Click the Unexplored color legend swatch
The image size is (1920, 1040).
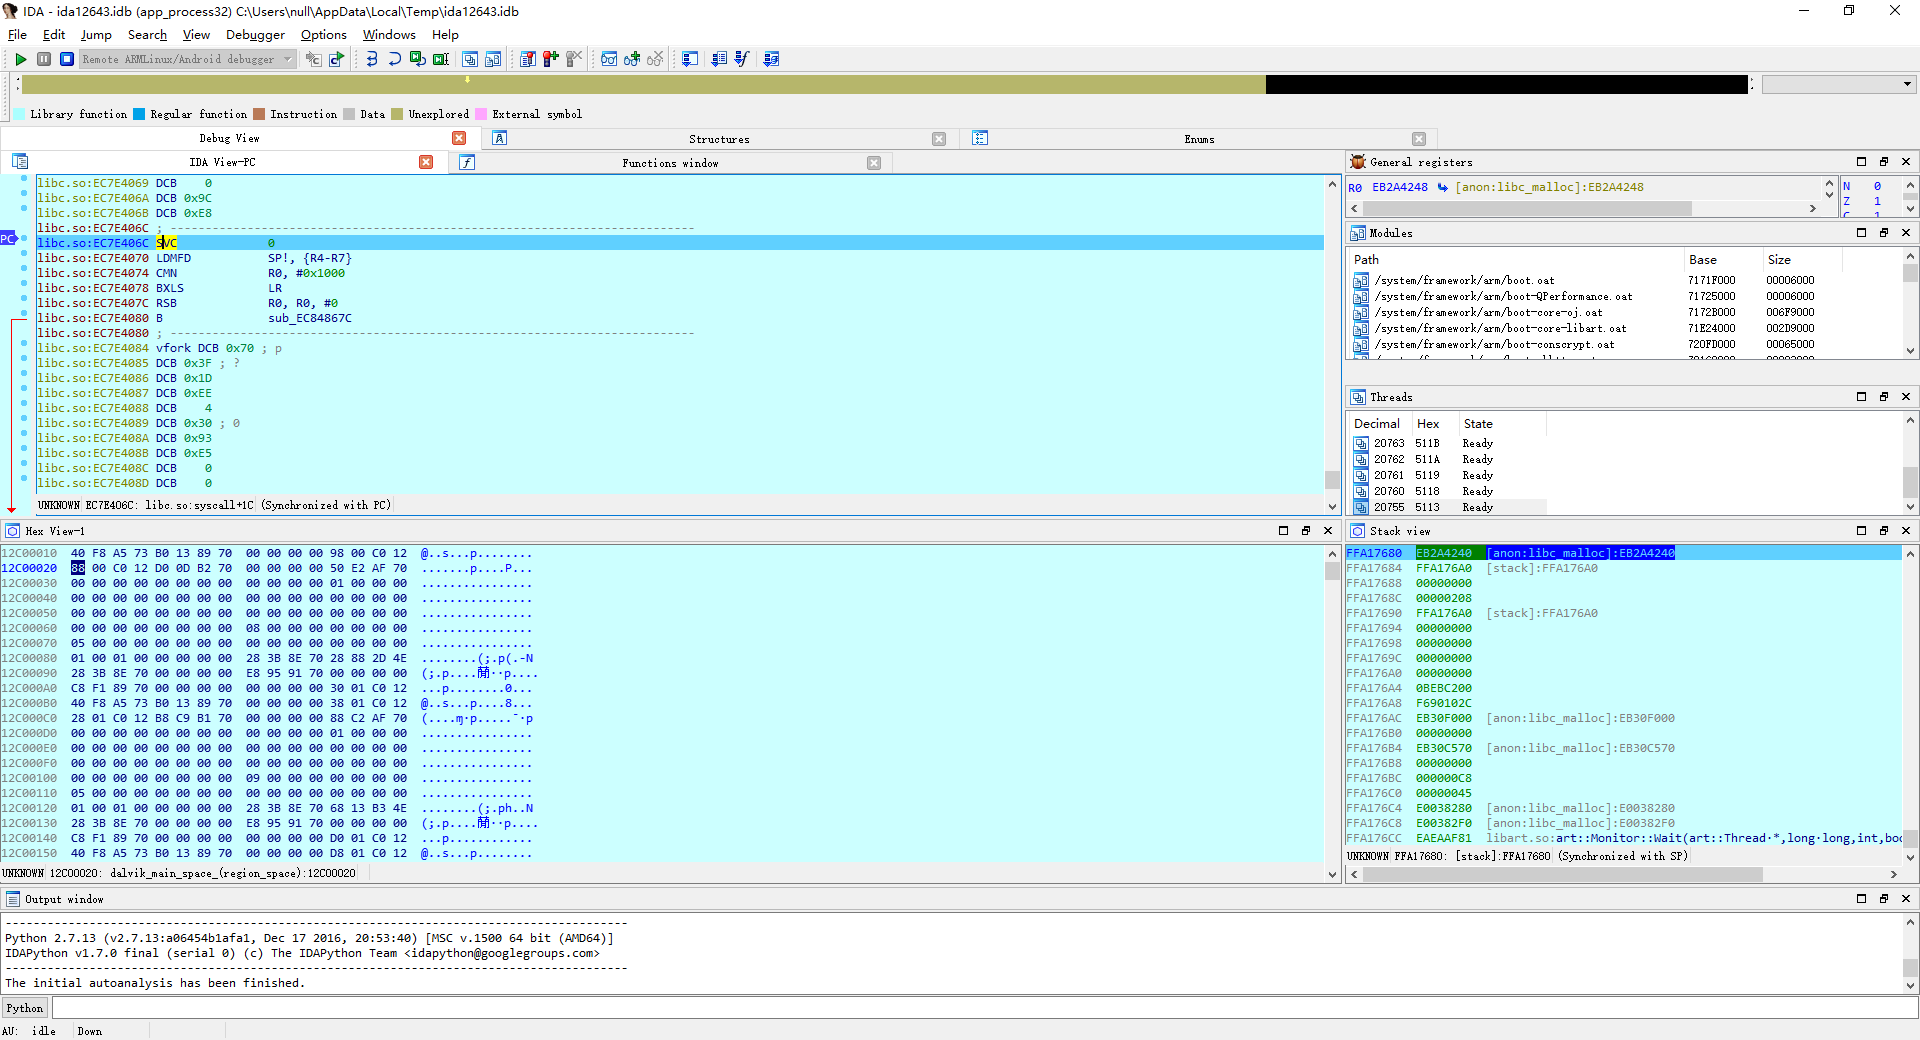398,114
